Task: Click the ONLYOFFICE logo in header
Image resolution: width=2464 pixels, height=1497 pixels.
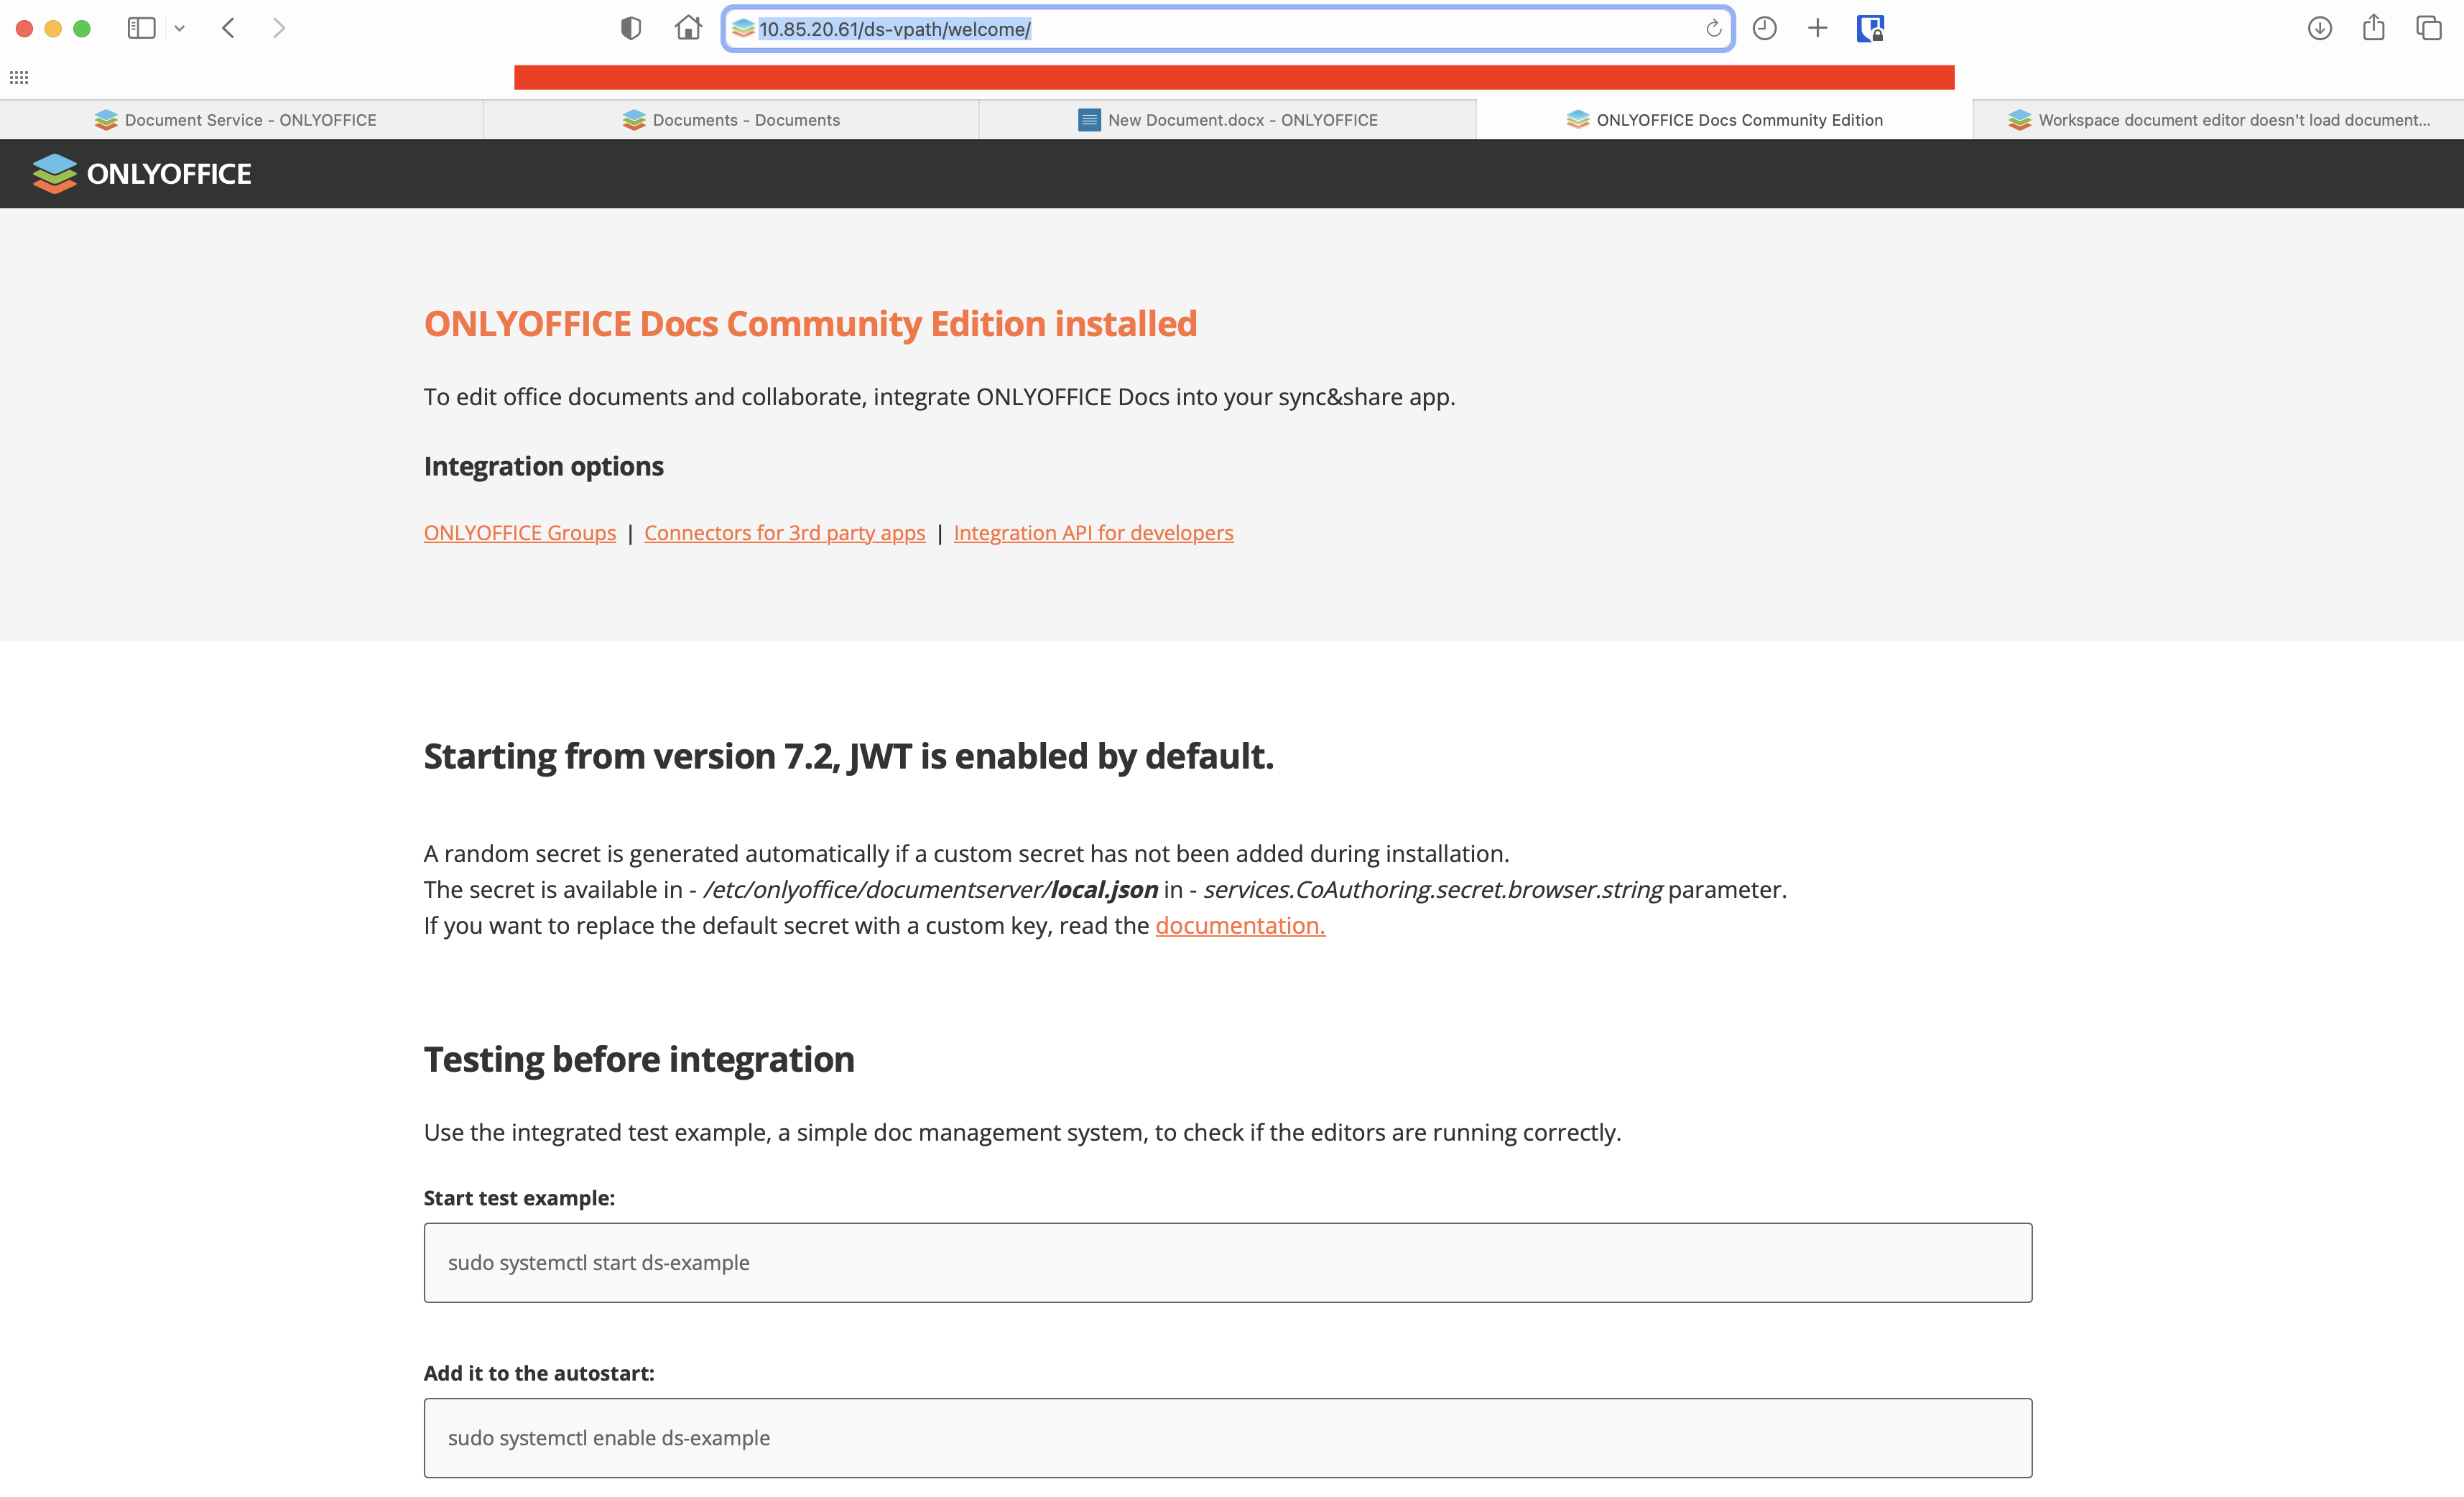Action: [141, 174]
